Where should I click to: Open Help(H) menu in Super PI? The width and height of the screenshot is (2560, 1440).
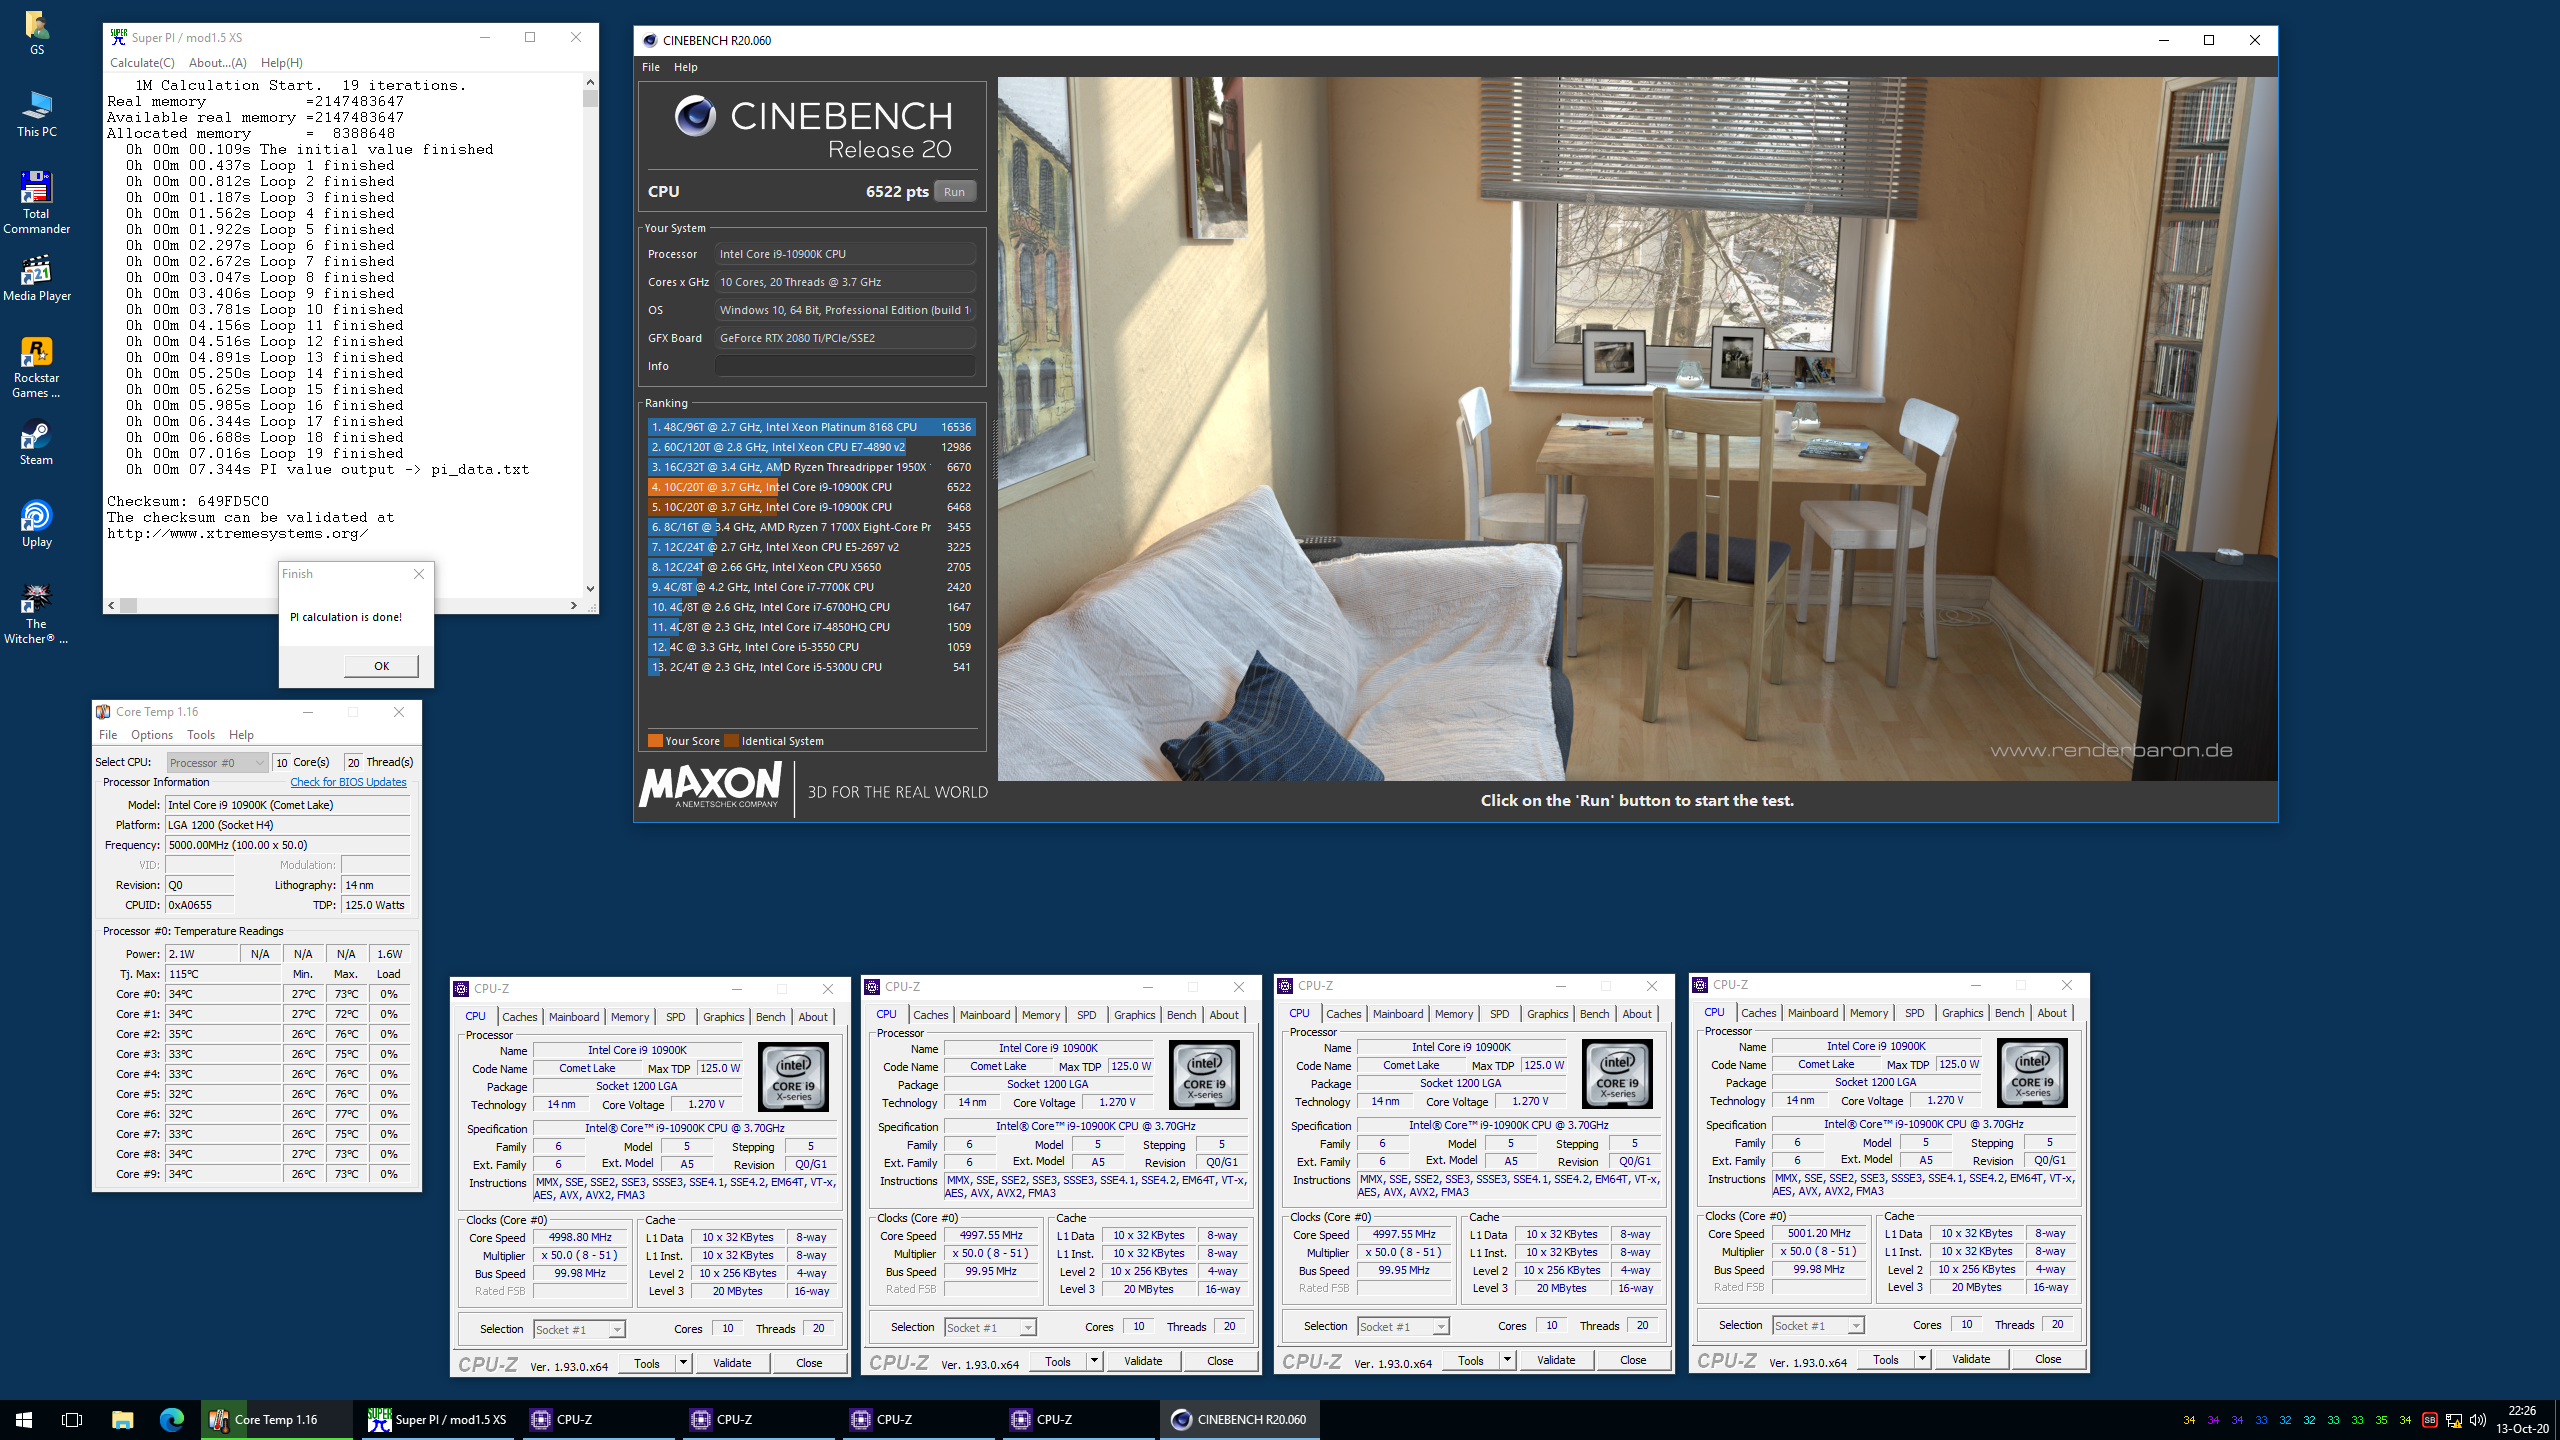(x=282, y=62)
